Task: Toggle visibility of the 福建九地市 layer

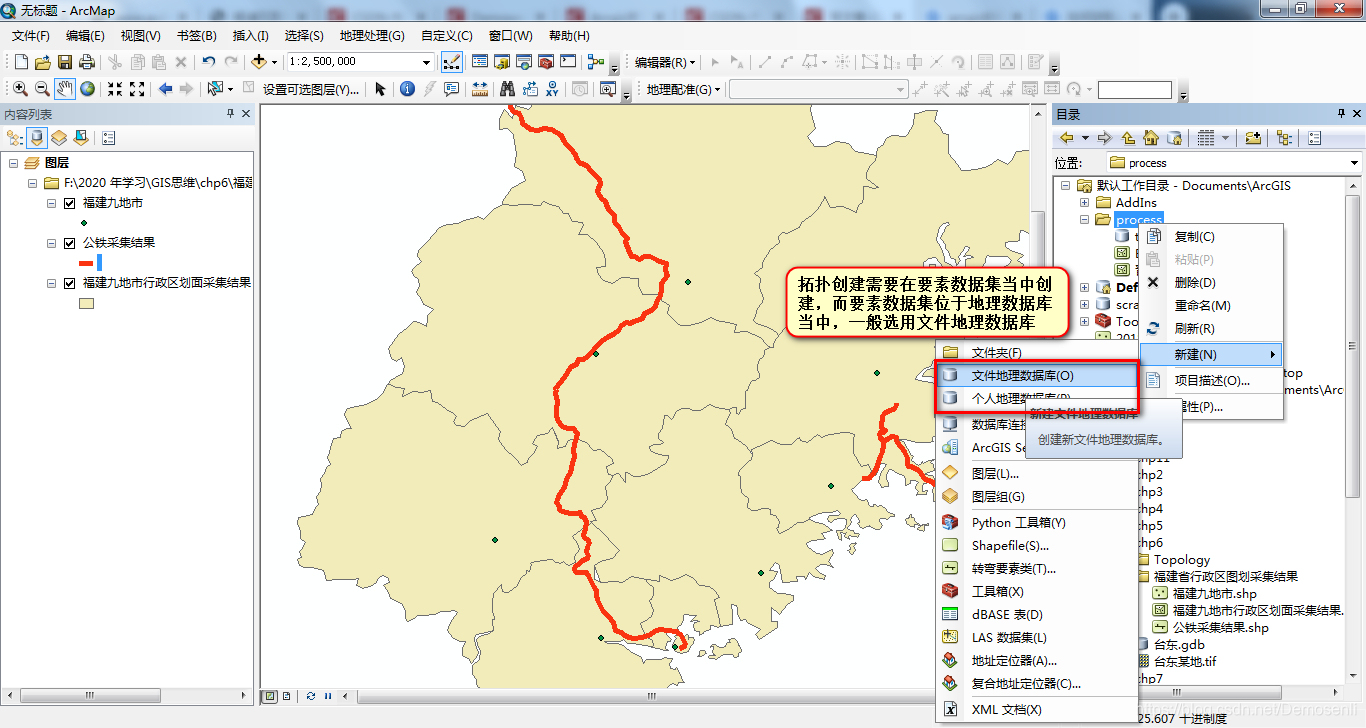Action: click(x=69, y=203)
